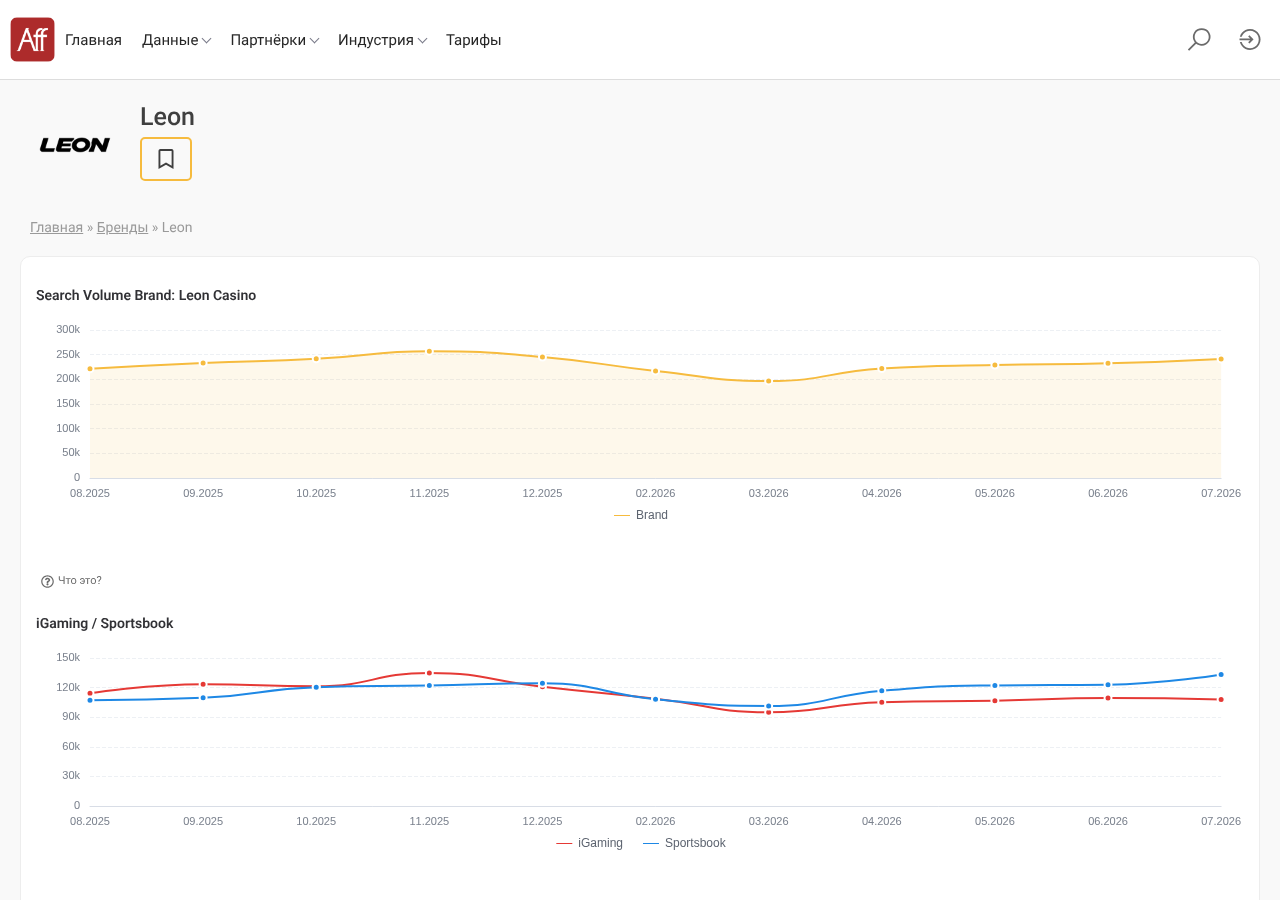The image size is (1280, 900).
Task: Select Brand chart point for 02.2026
Action: click(656, 371)
